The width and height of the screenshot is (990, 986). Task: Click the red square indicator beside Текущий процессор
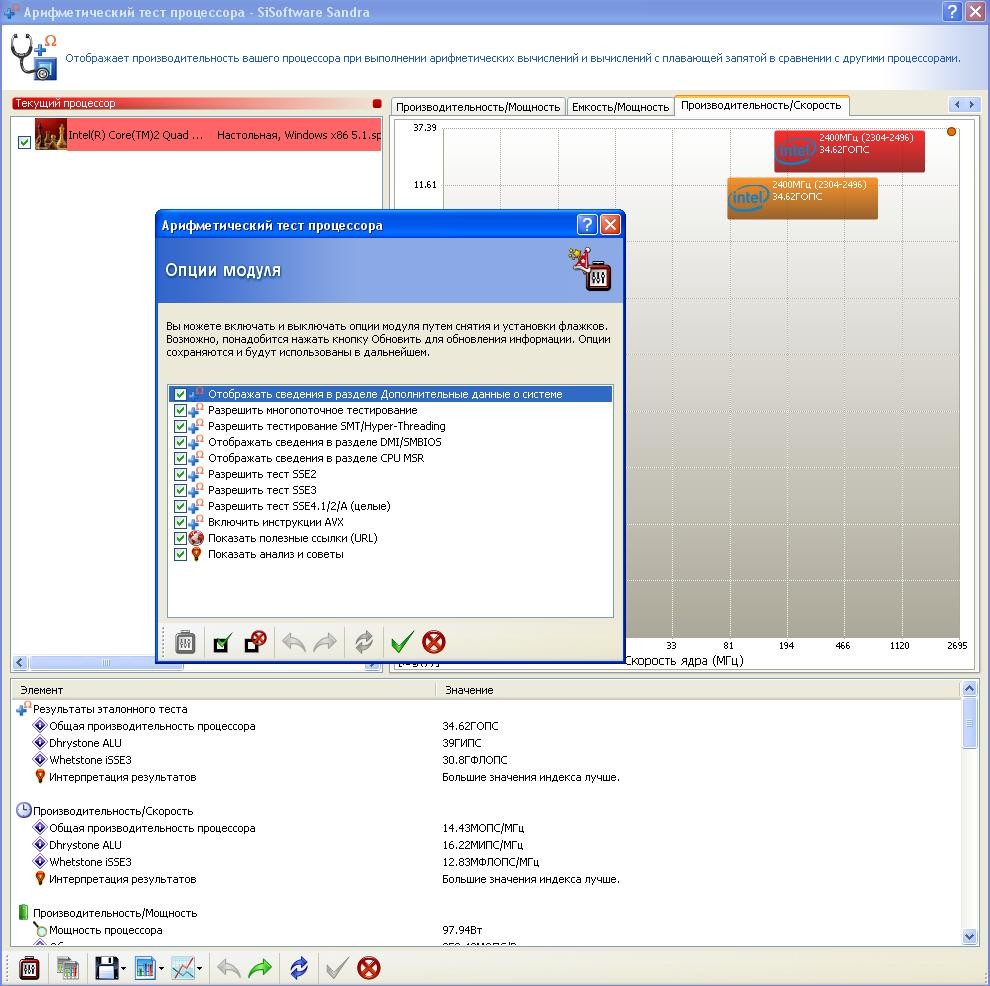coord(377,104)
